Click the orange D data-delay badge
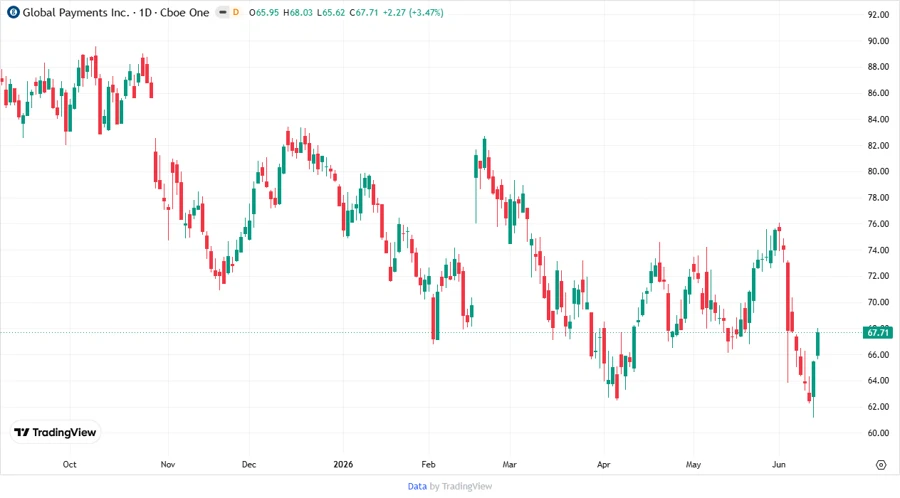The image size is (900, 498). click(x=236, y=12)
